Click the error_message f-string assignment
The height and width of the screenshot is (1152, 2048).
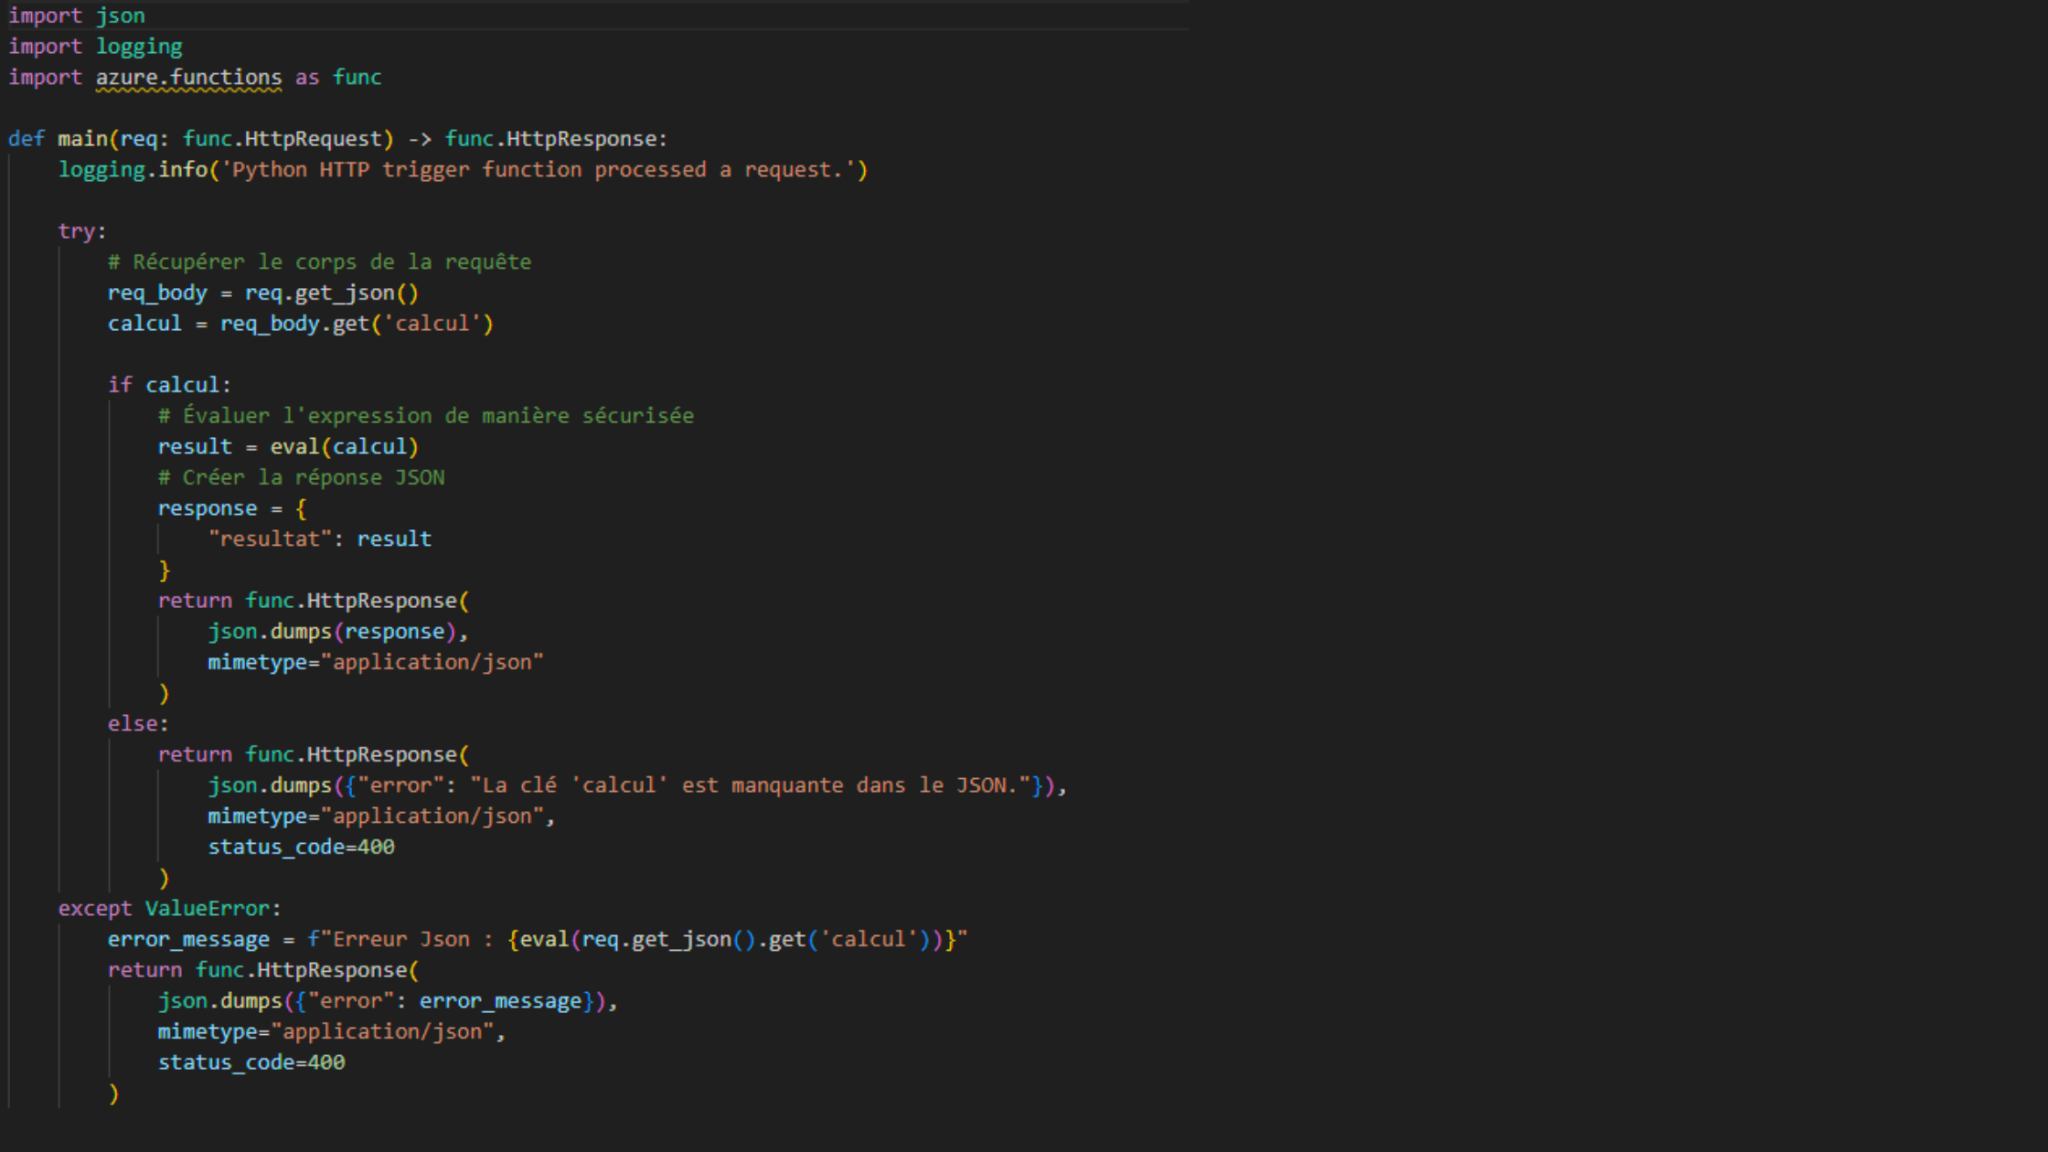pos(186,938)
